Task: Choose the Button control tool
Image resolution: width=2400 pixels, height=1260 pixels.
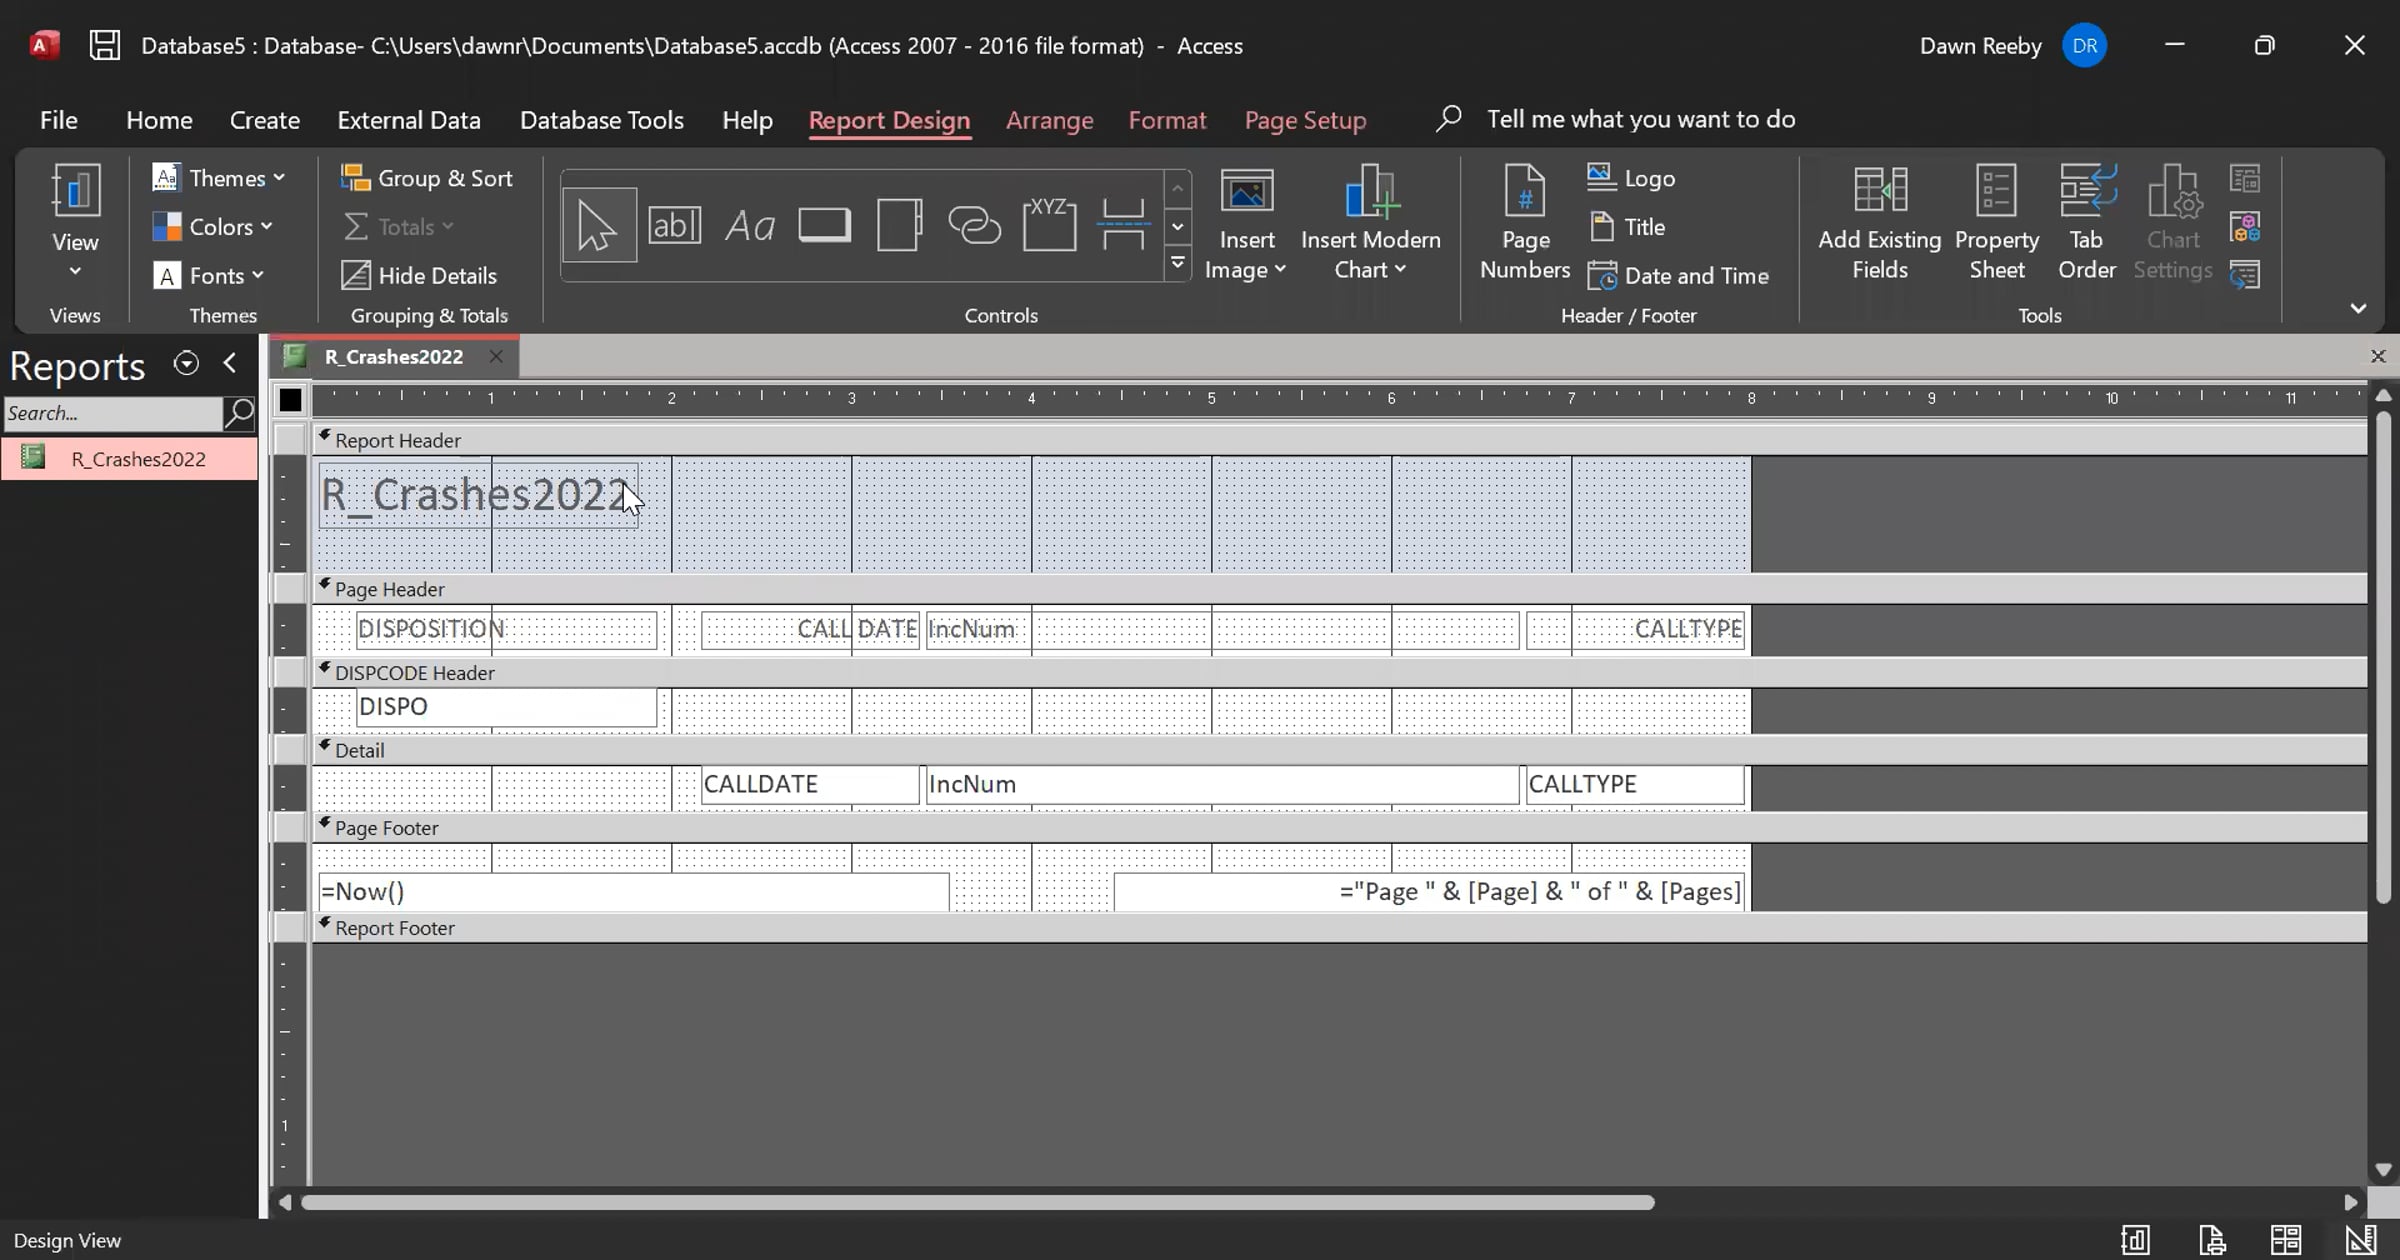Action: 824,225
